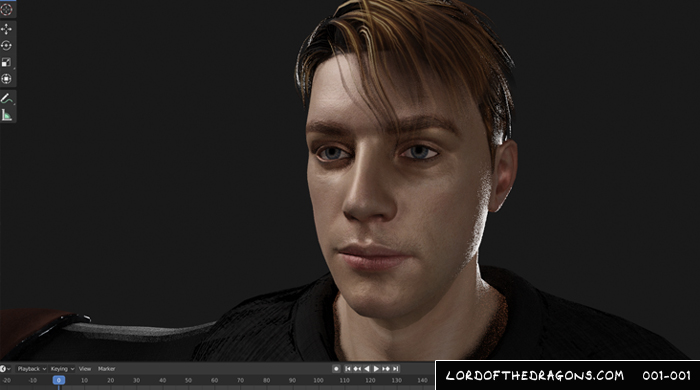Image resolution: width=700 pixels, height=390 pixels.
Task: Open the timeline View menu
Action: 85,369
